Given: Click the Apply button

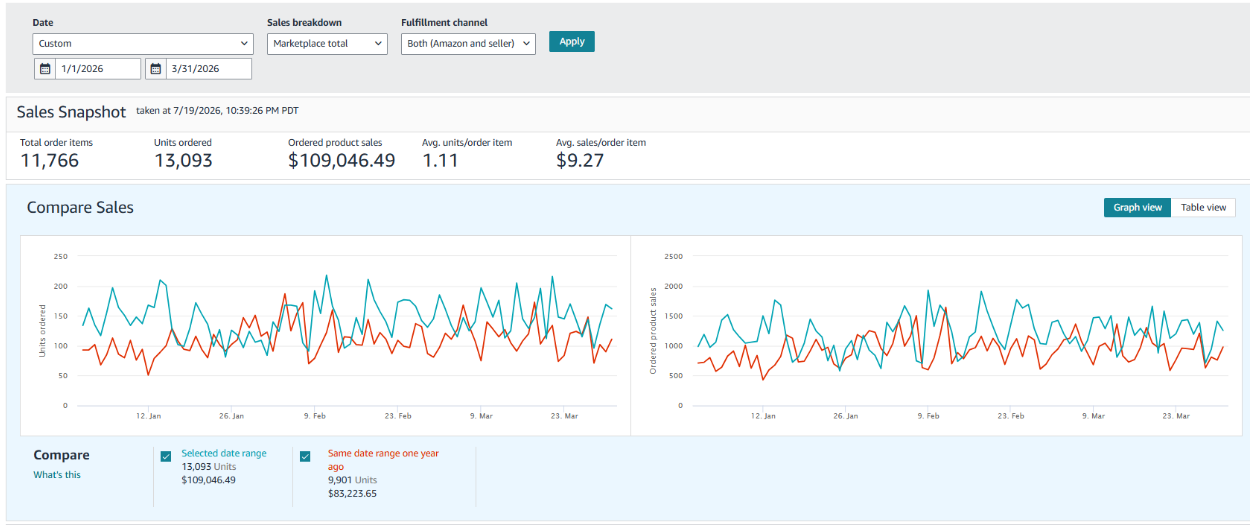Looking at the screenshot, I should click(x=572, y=41).
